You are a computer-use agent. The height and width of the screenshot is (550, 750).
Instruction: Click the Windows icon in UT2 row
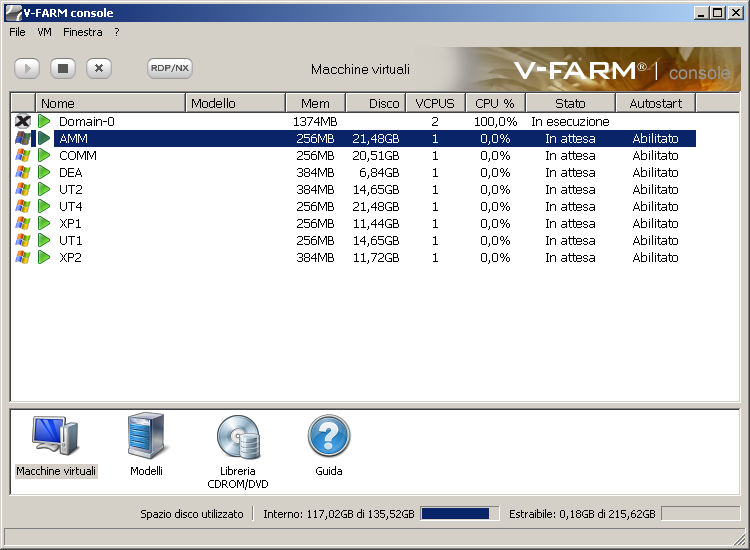[x=22, y=189]
